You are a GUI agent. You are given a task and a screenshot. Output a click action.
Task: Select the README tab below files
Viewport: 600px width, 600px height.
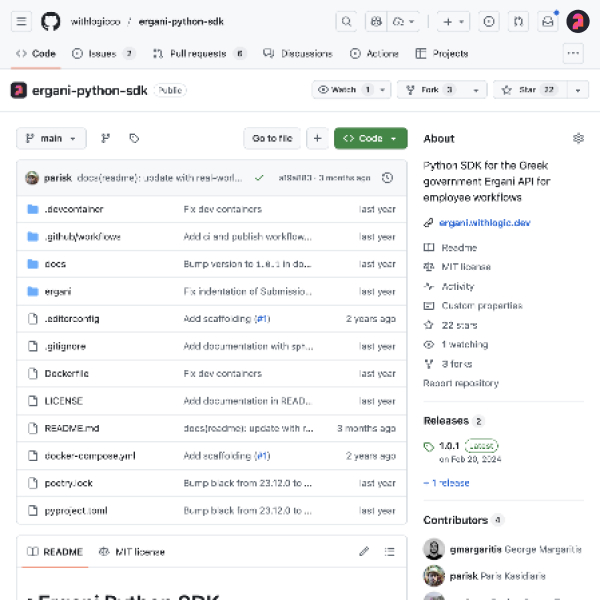click(x=55, y=551)
